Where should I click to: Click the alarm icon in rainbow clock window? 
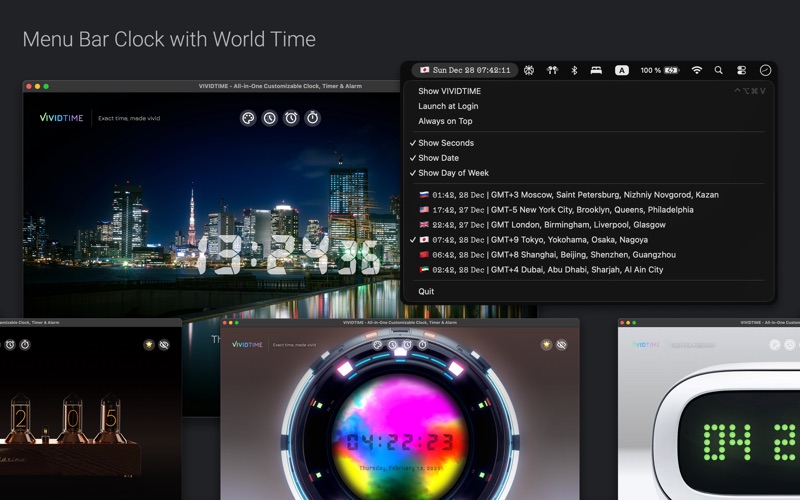(407, 345)
